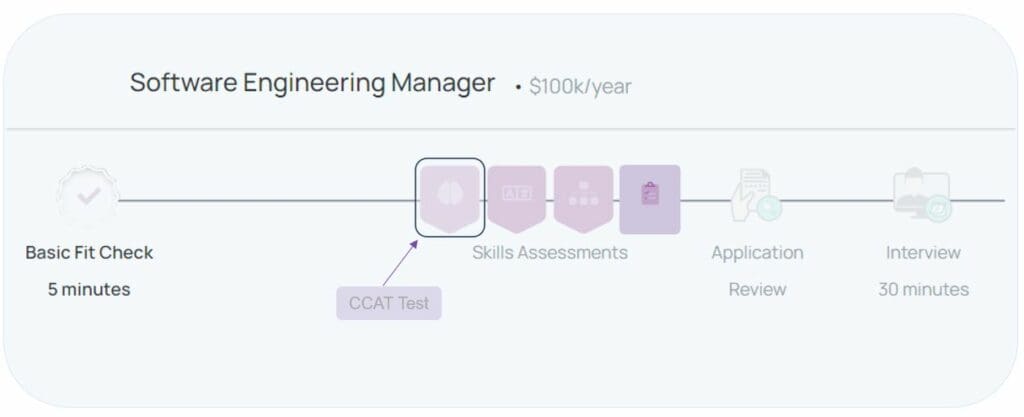The height and width of the screenshot is (417, 1024).
Task: Click the 5 minutes duration text
Action: click(x=89, y=289)
